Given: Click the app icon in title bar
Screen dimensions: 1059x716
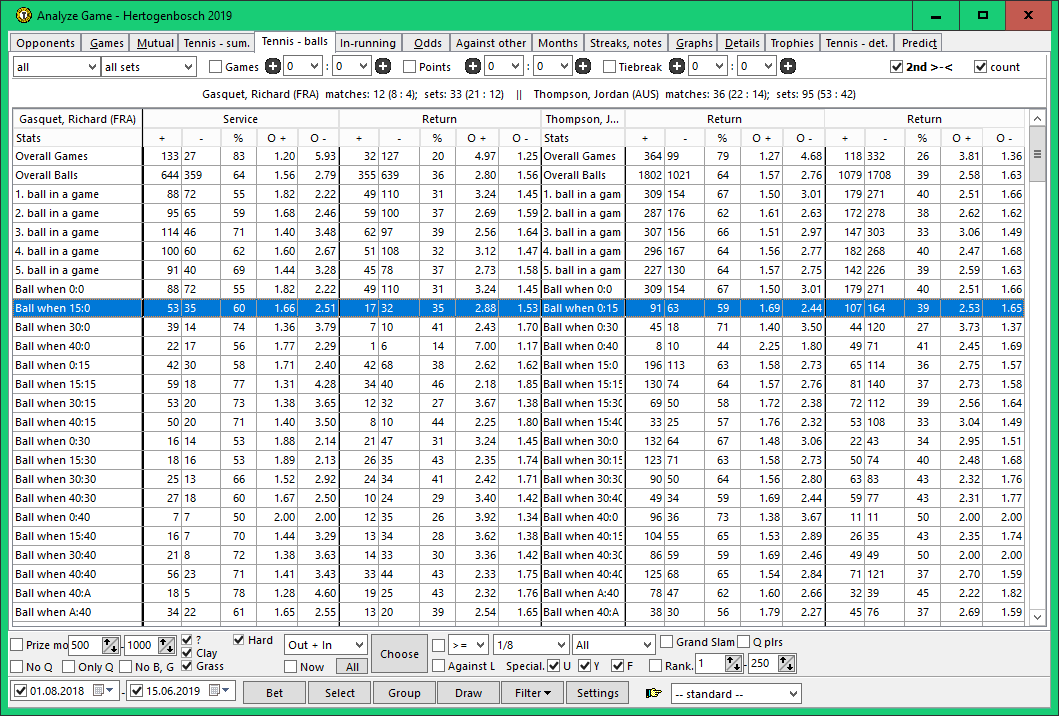Looking at the screenshot, I should click(x=23, y=15).
